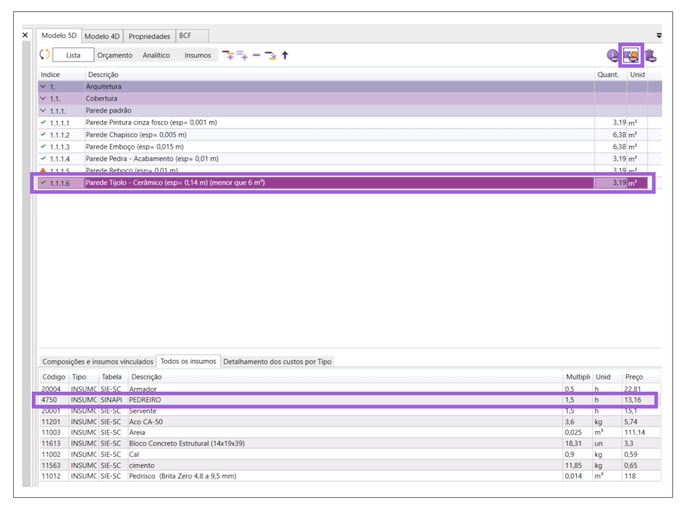The width and height of the screenshot is (688, 514).
Task: Select the Armador insumo row
Action: (x=350, y=389)
